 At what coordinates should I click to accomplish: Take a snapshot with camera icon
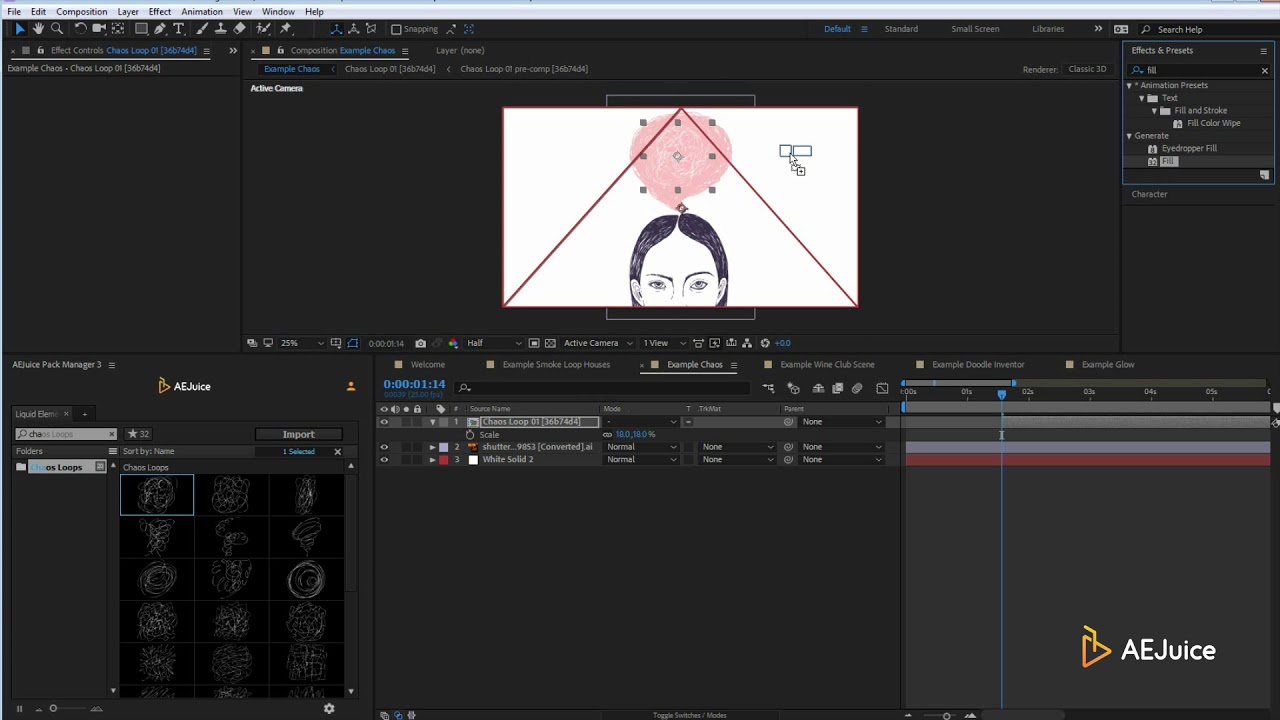(420, 343)
